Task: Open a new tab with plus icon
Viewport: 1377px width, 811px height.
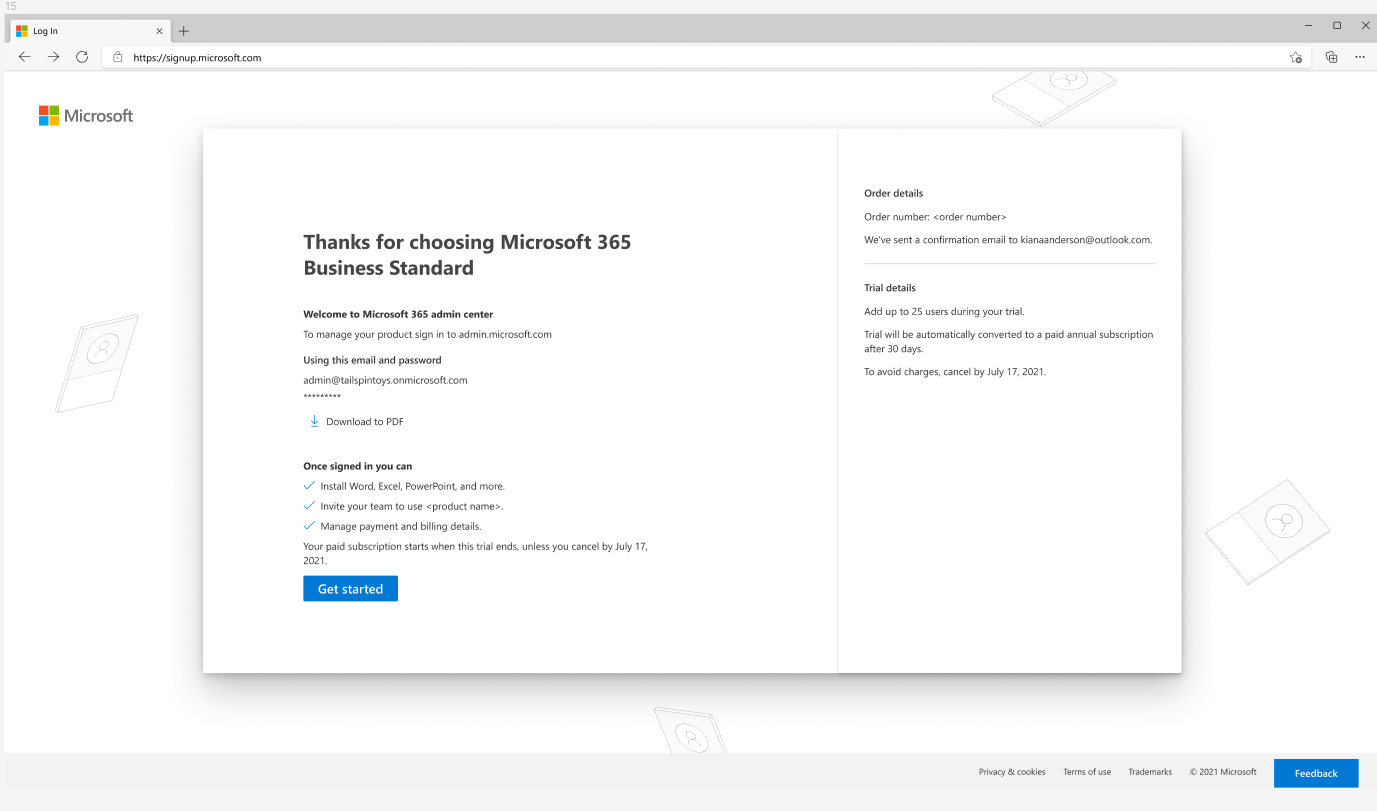Action: click(x=184, y=31)
